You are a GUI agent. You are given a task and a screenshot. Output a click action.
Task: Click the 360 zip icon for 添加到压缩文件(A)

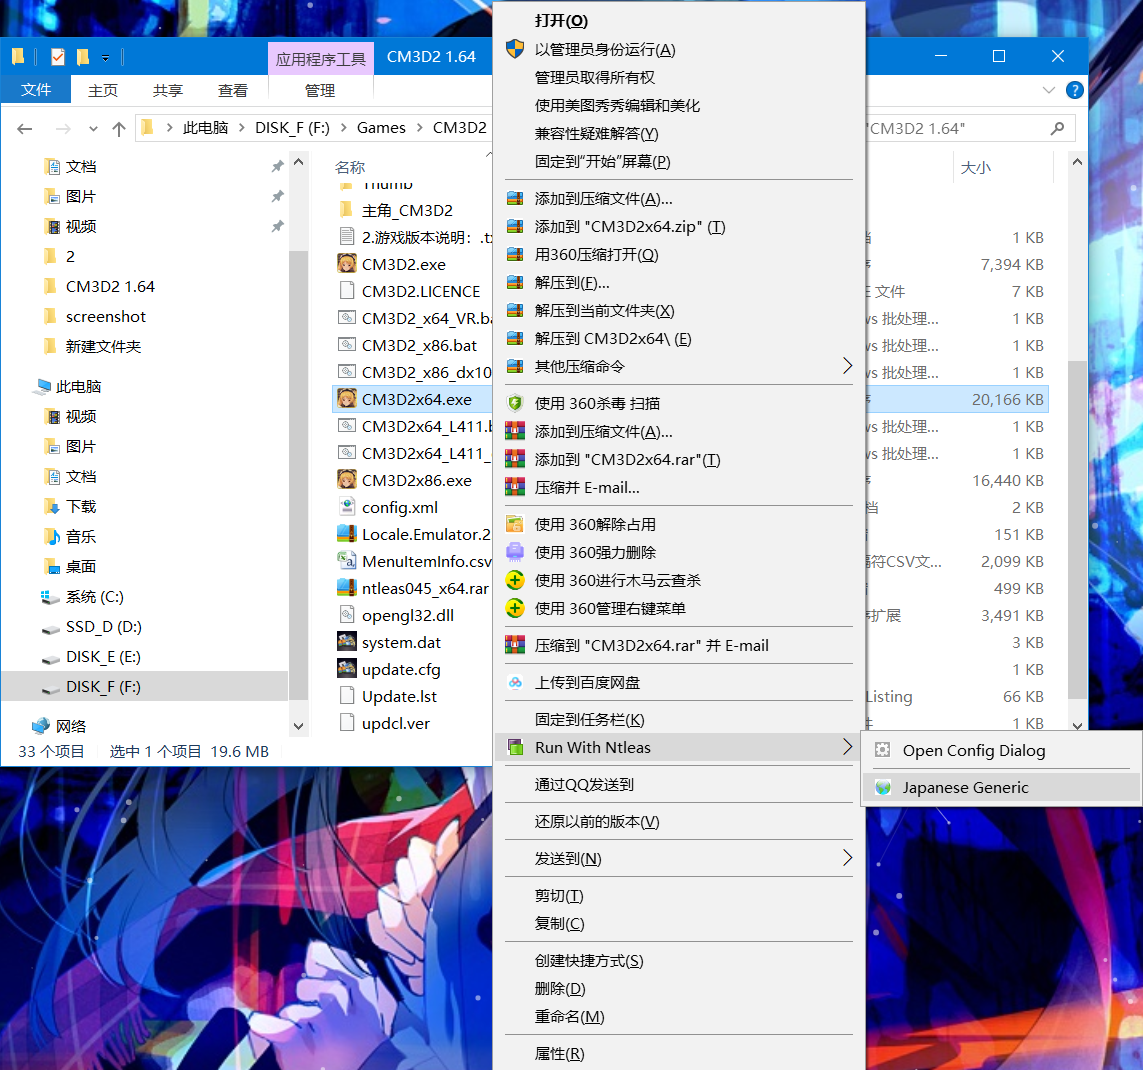(x=515, y=198)
